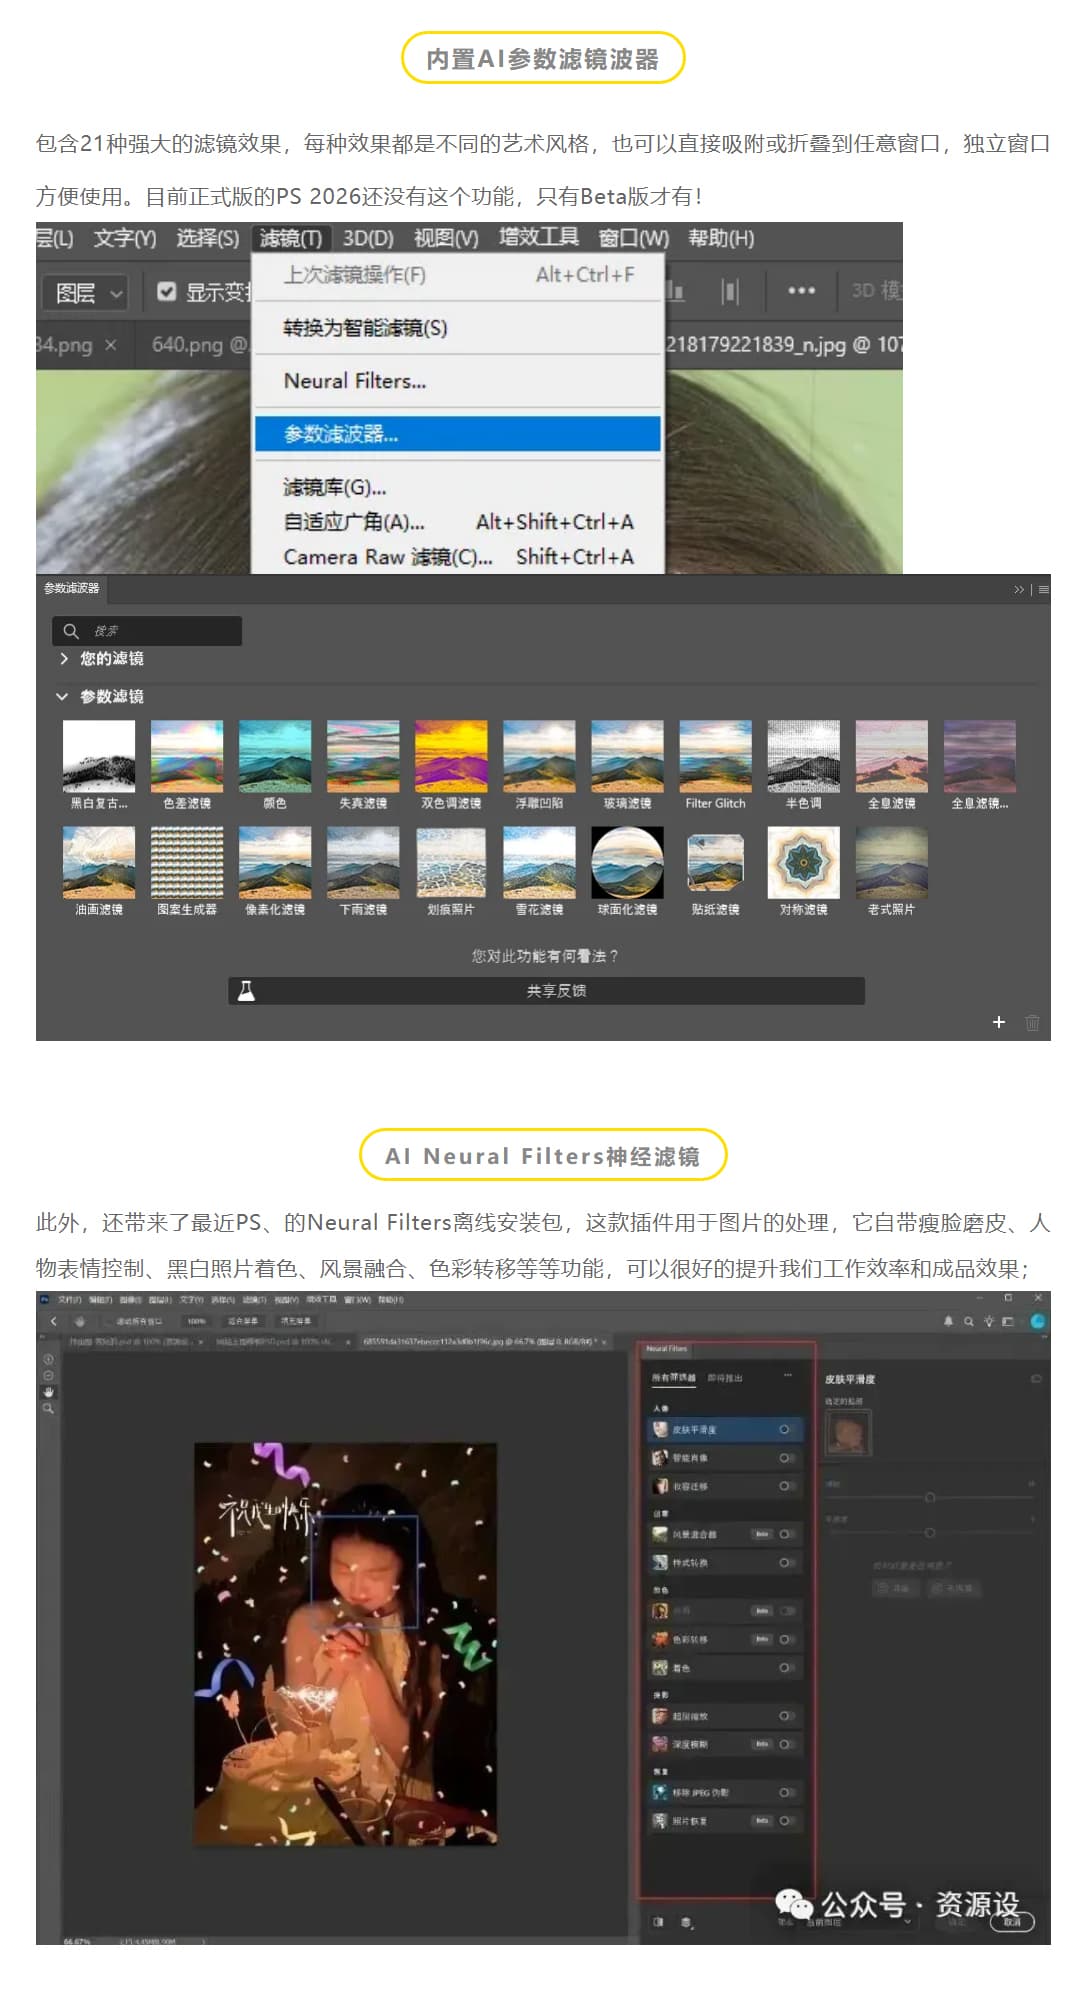Switch to the 即将推出 tab

(x=725, y=1377)
